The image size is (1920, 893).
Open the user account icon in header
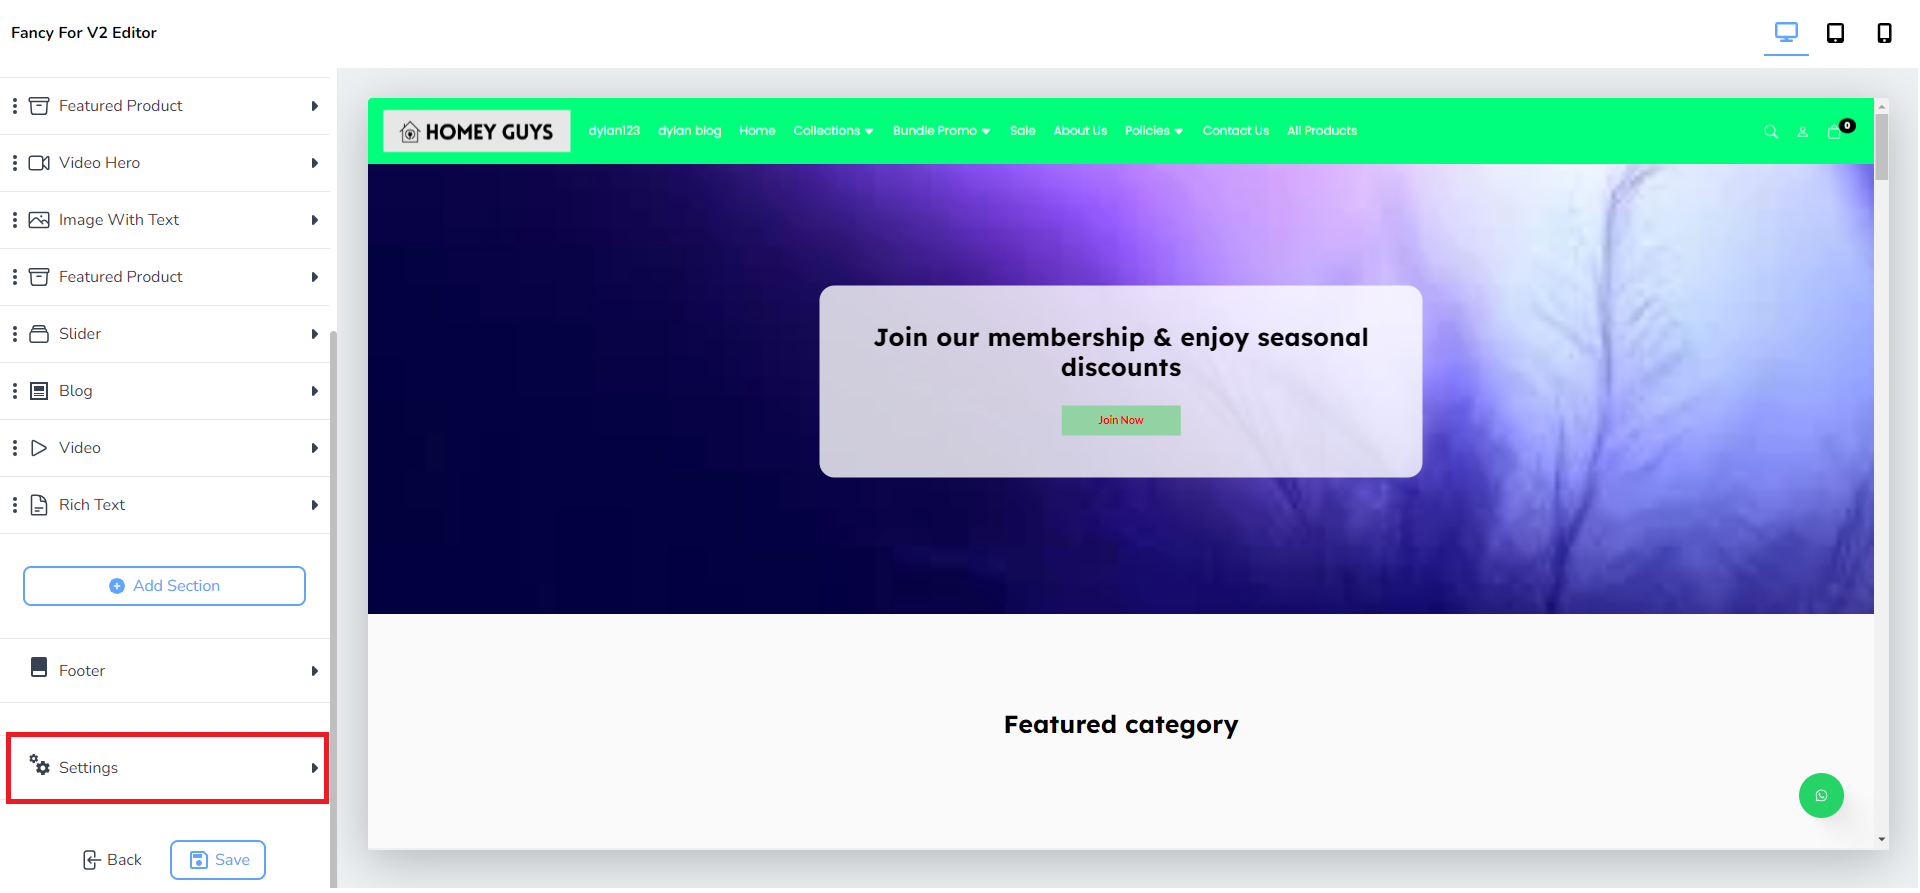point(1802,132)
